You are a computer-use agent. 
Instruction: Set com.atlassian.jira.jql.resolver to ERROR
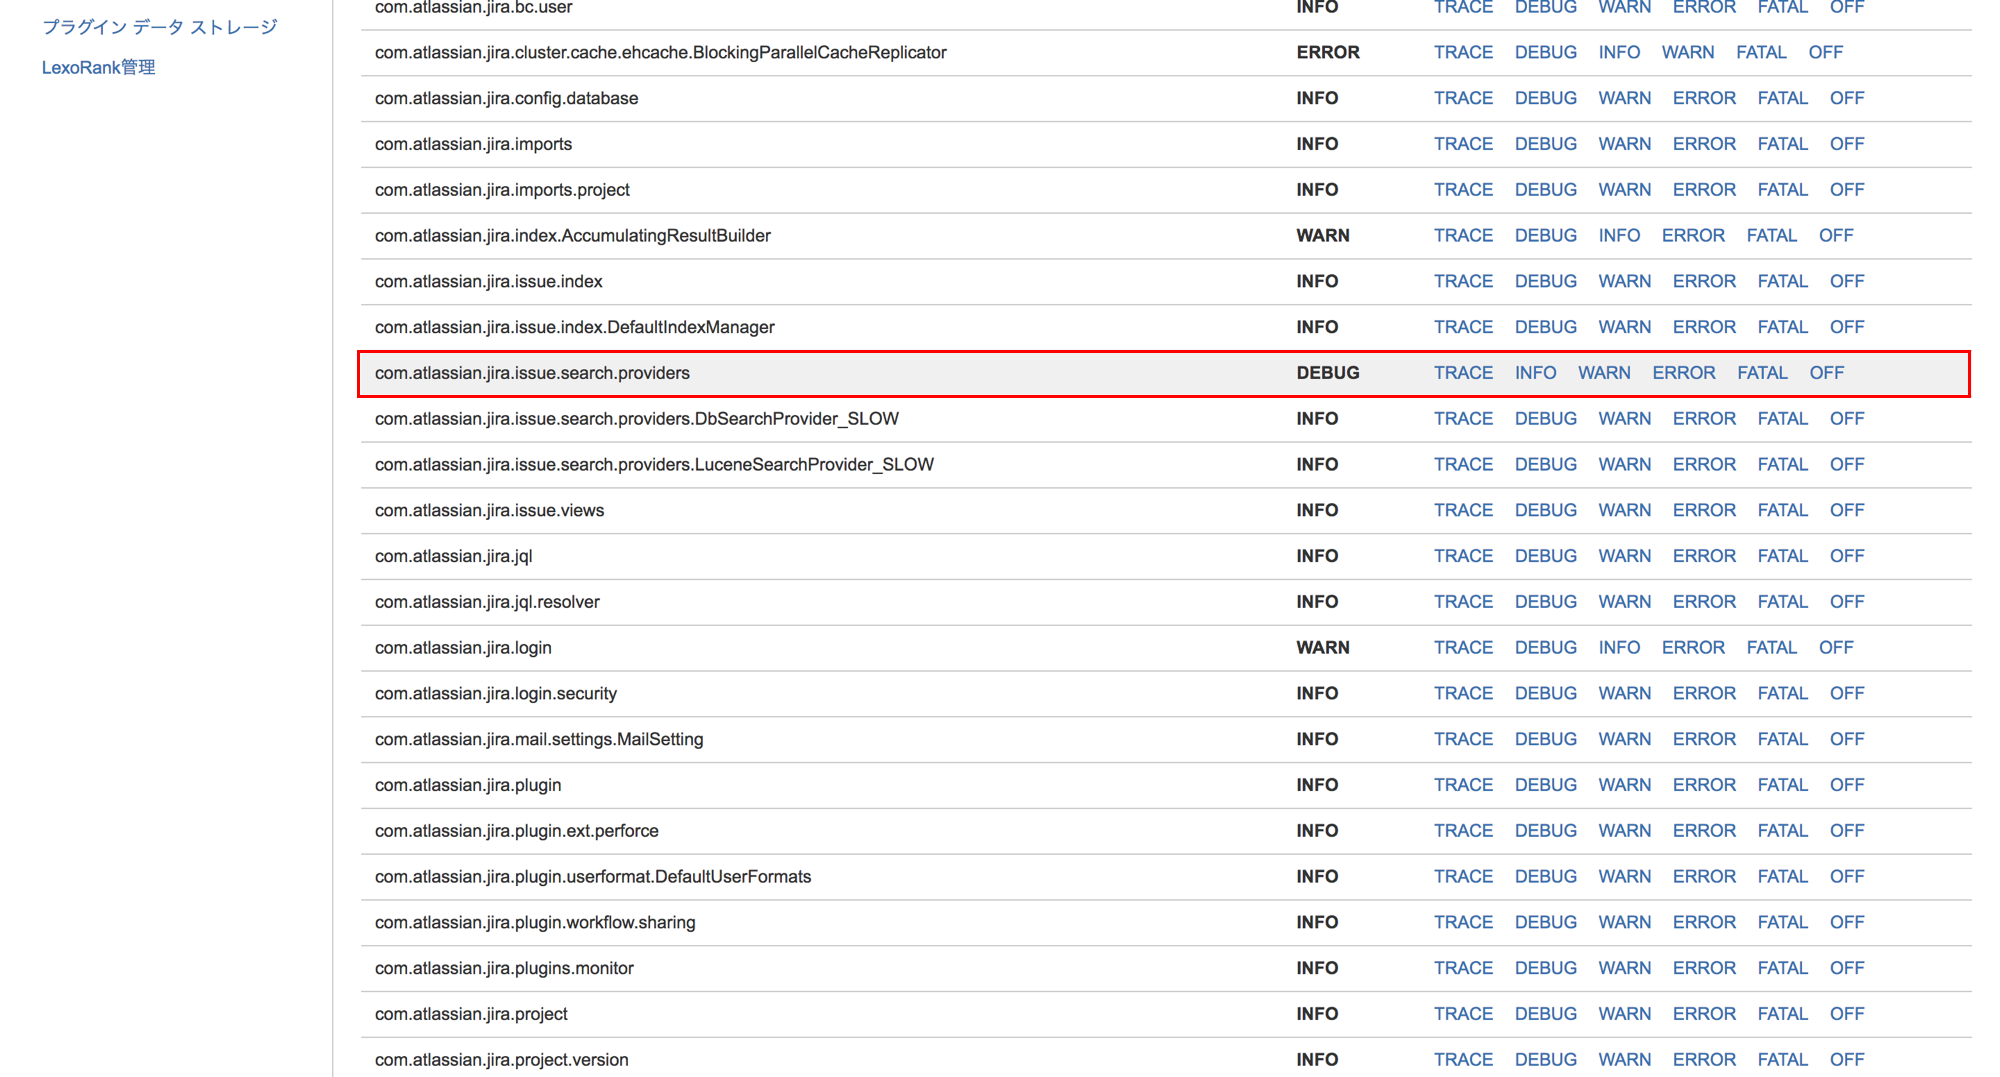[1704, 602]
